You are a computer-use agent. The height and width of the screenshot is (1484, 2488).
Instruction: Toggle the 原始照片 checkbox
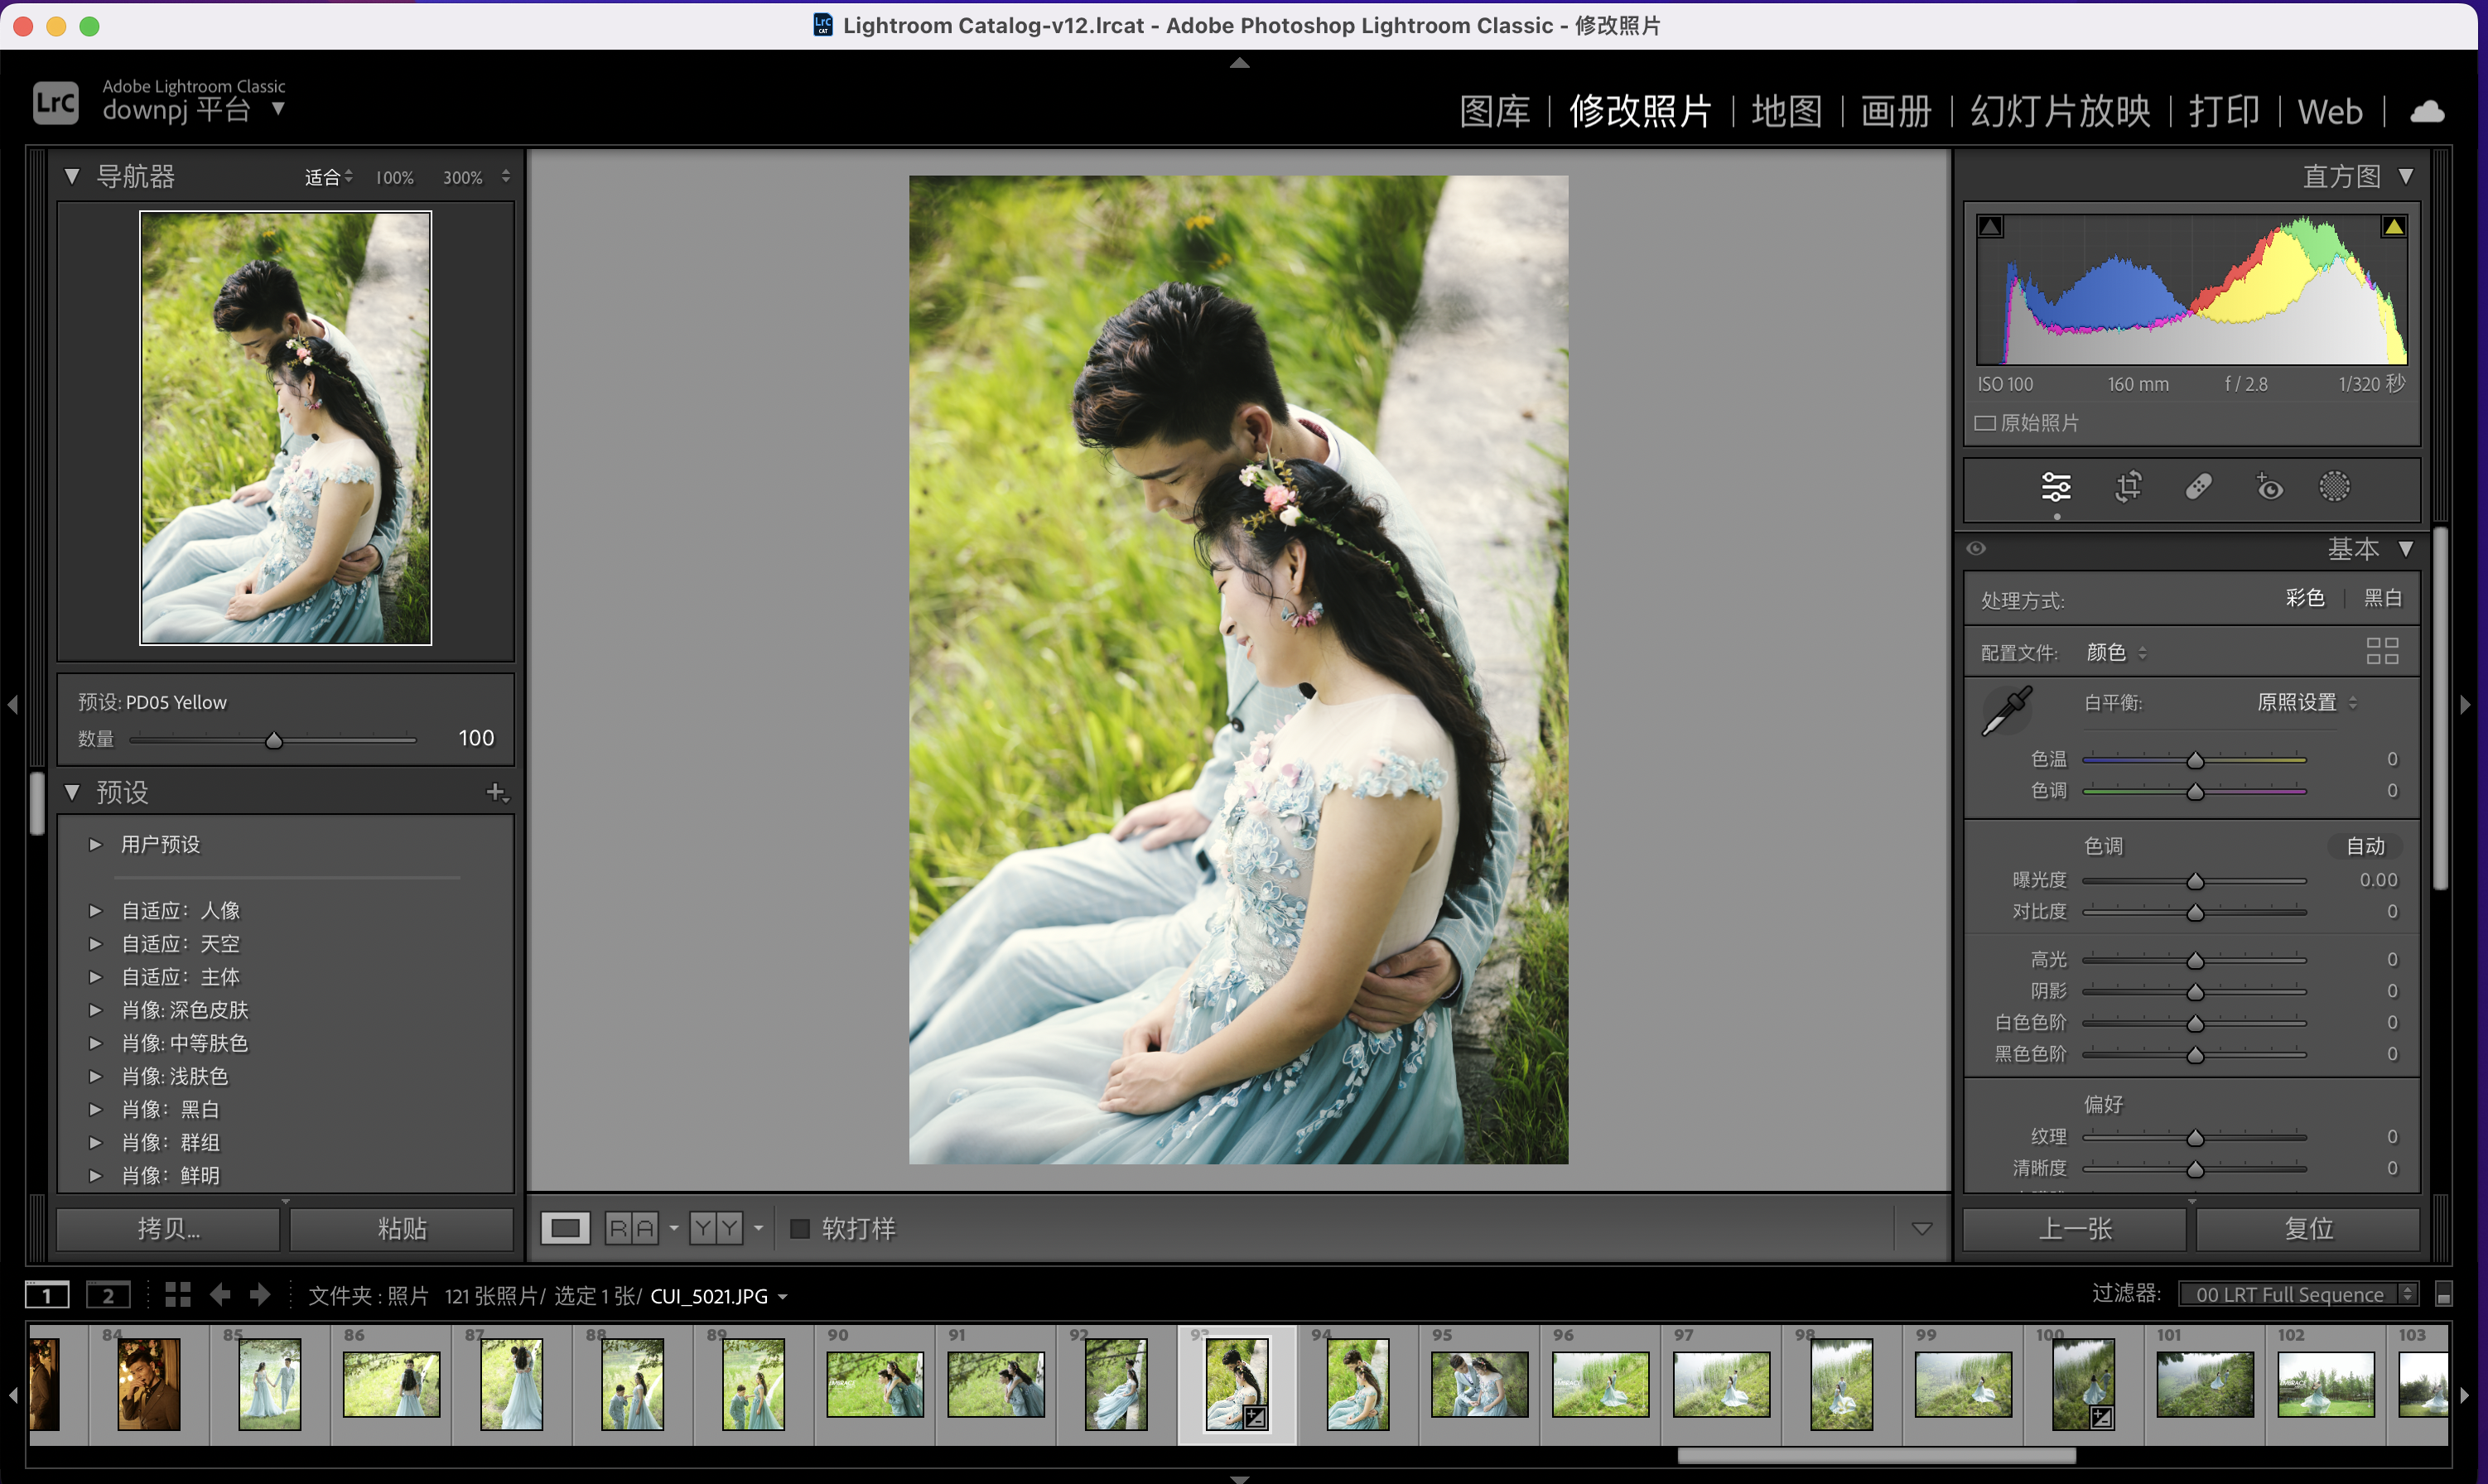pos(1986,423)
